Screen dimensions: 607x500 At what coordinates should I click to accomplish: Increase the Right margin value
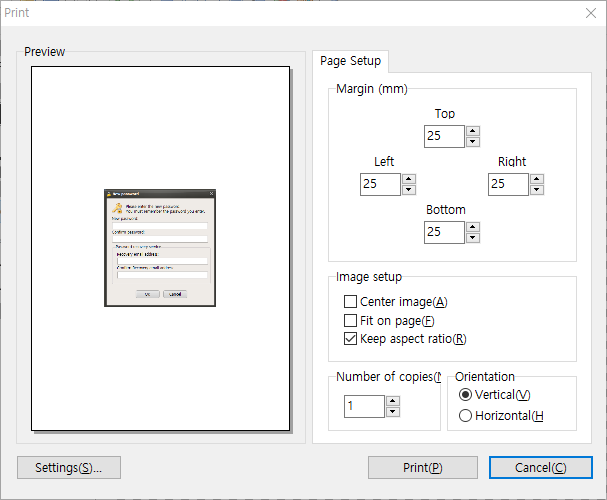pos(537,179)
